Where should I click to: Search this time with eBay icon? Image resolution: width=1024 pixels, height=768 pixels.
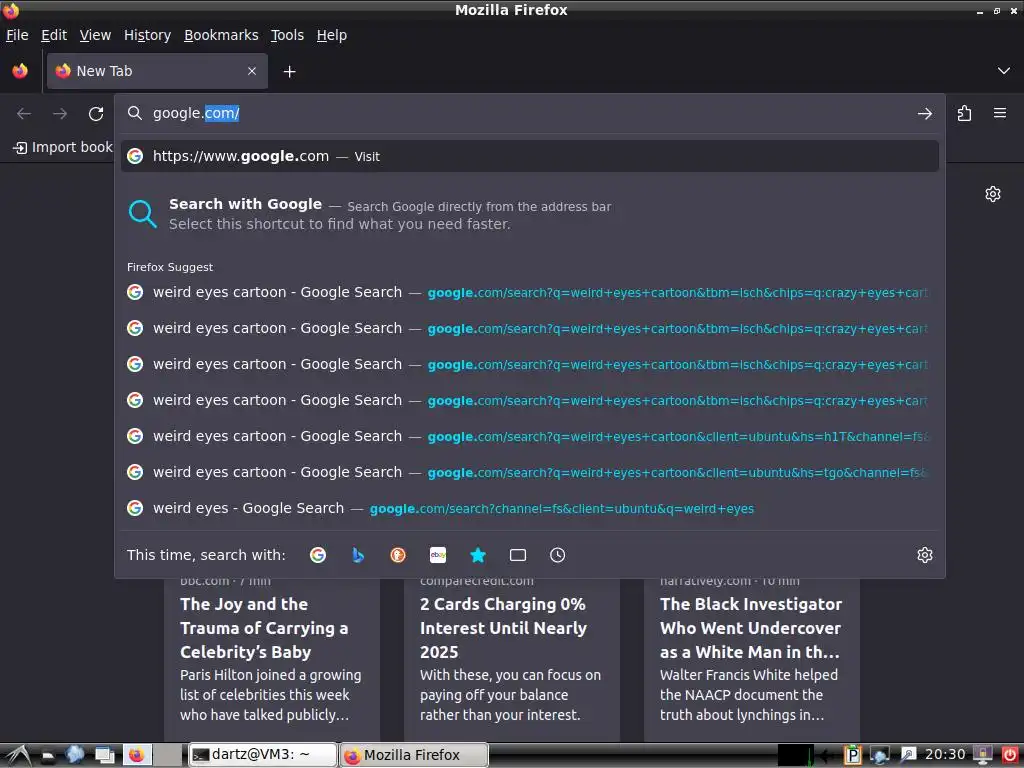tap(438, 555)
